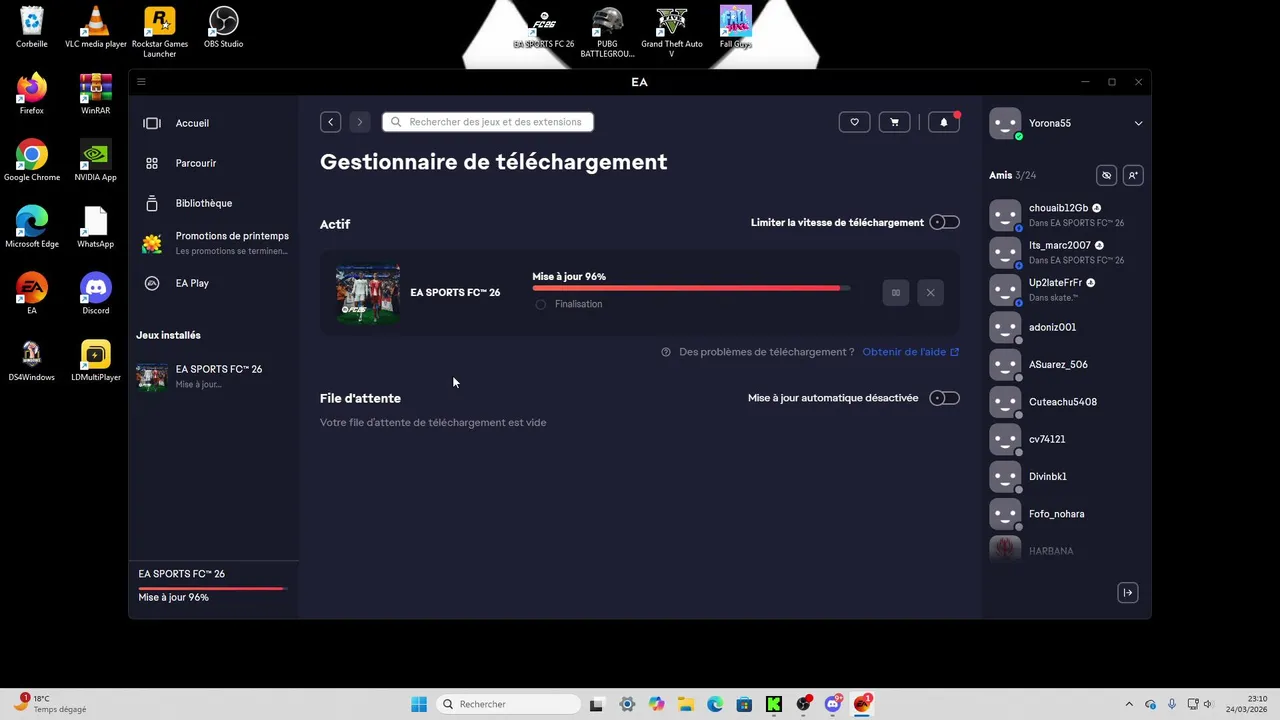
Task: Open Rockstar Games Launcher desktop icon
Action: coord(160,31)
